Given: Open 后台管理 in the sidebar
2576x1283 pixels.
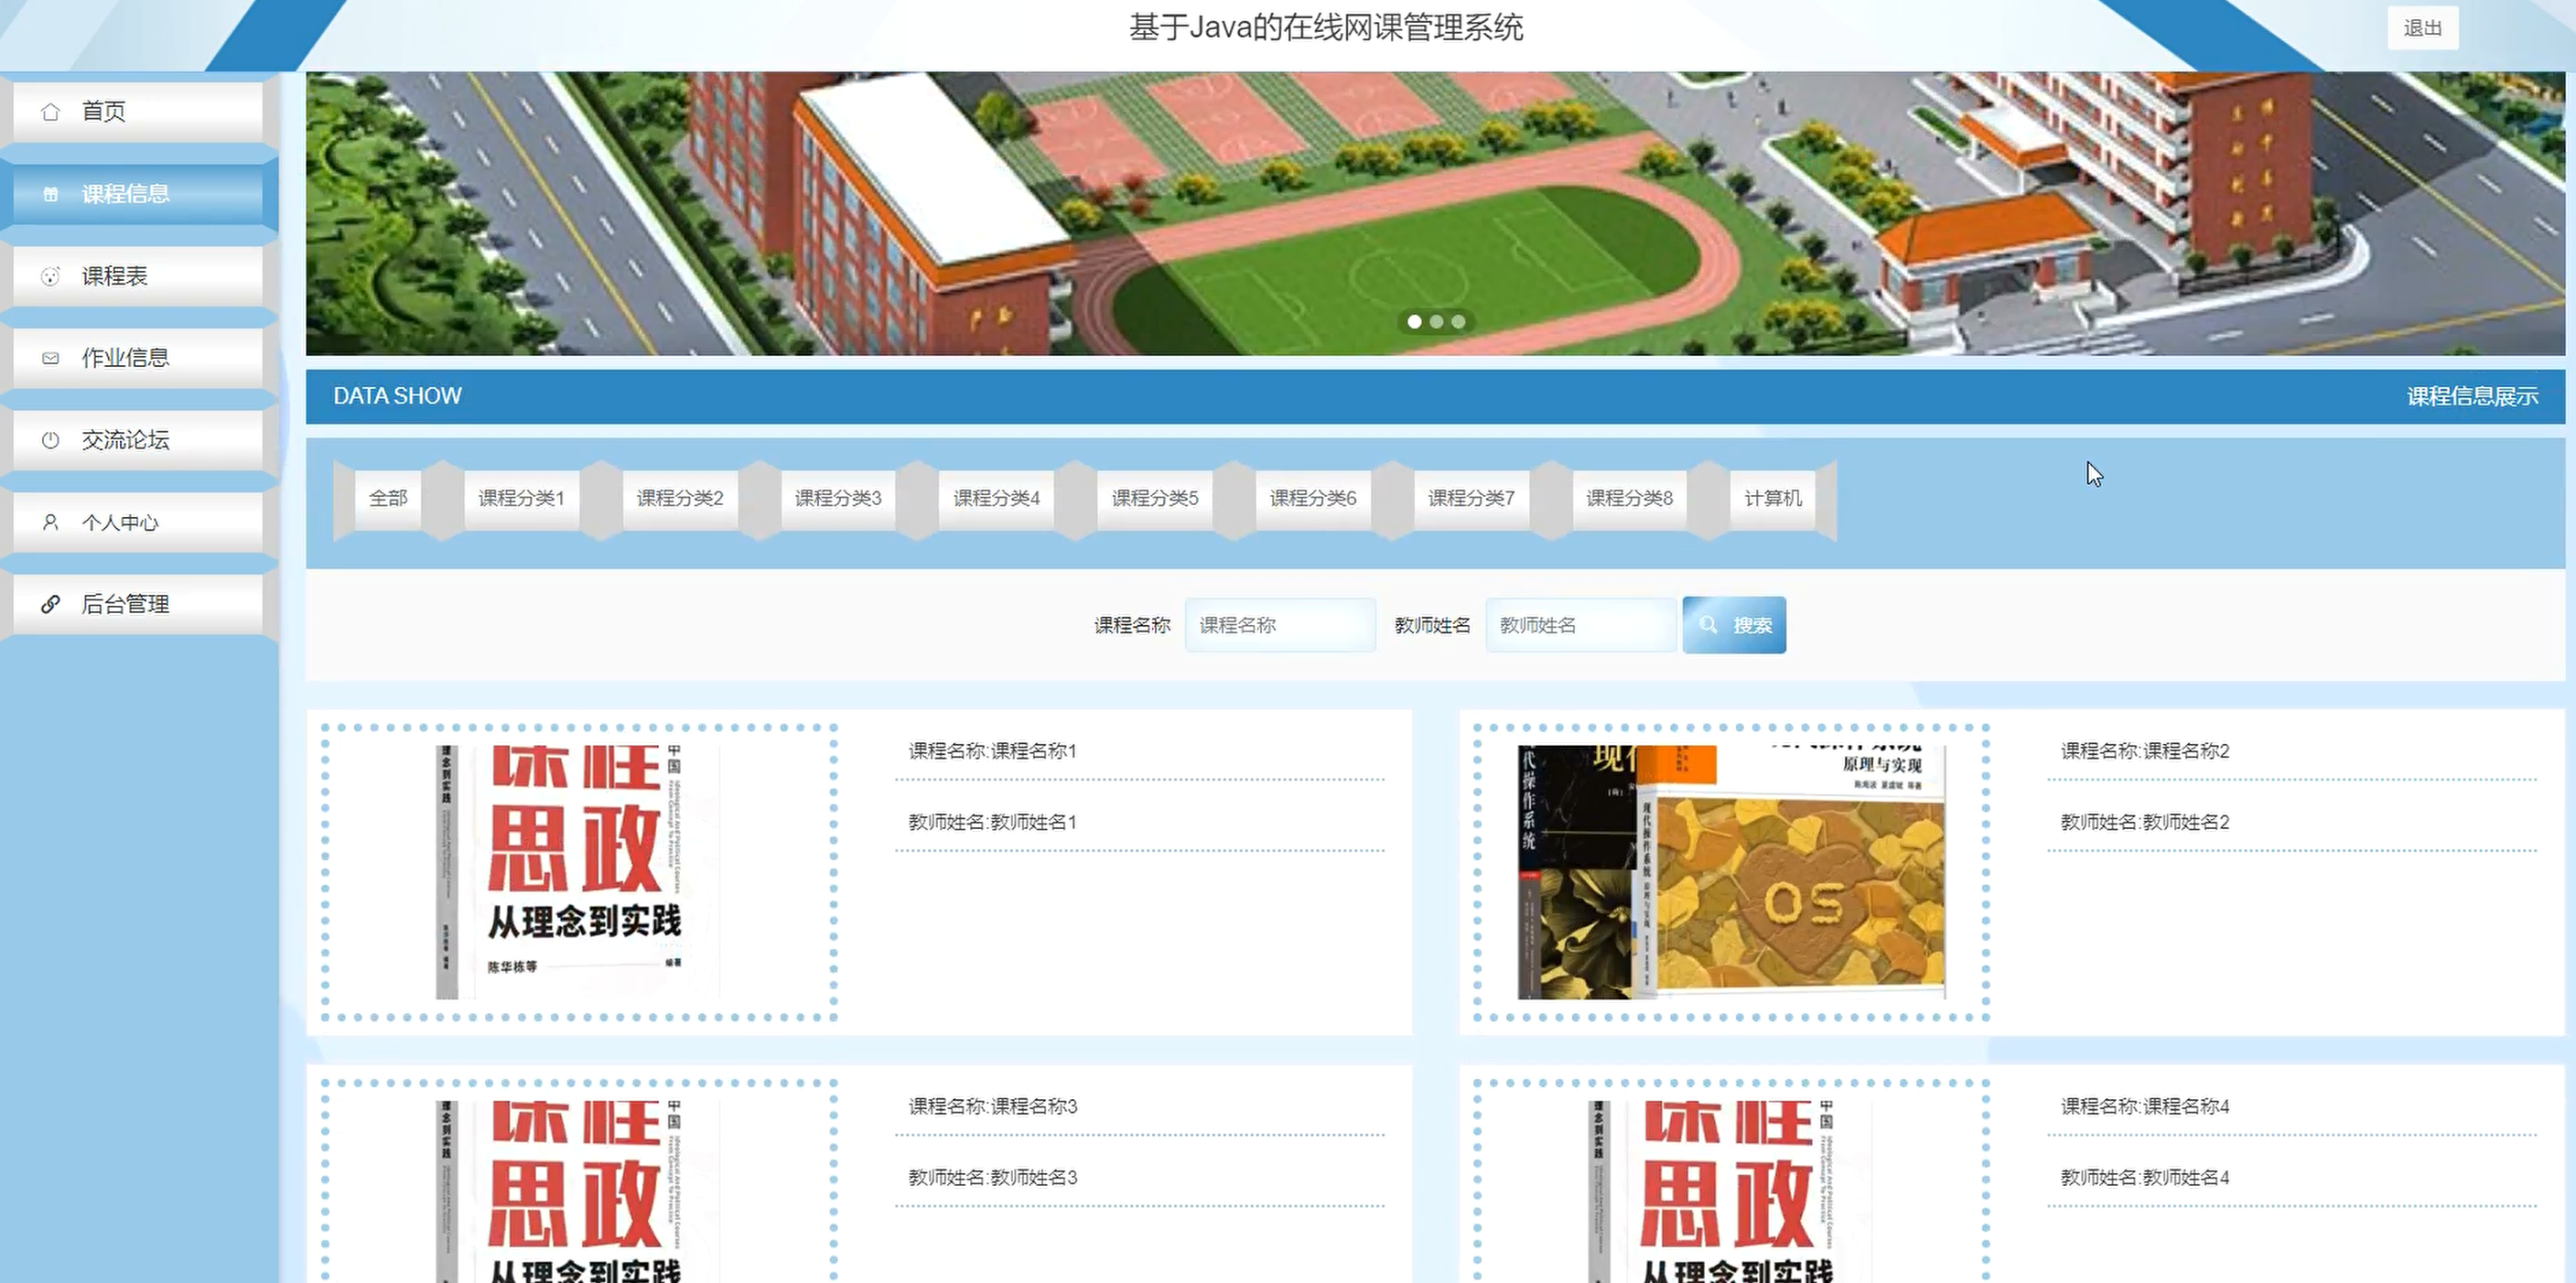Looking at the screenshot, I should pyautogui.click(x=138, y=604).
